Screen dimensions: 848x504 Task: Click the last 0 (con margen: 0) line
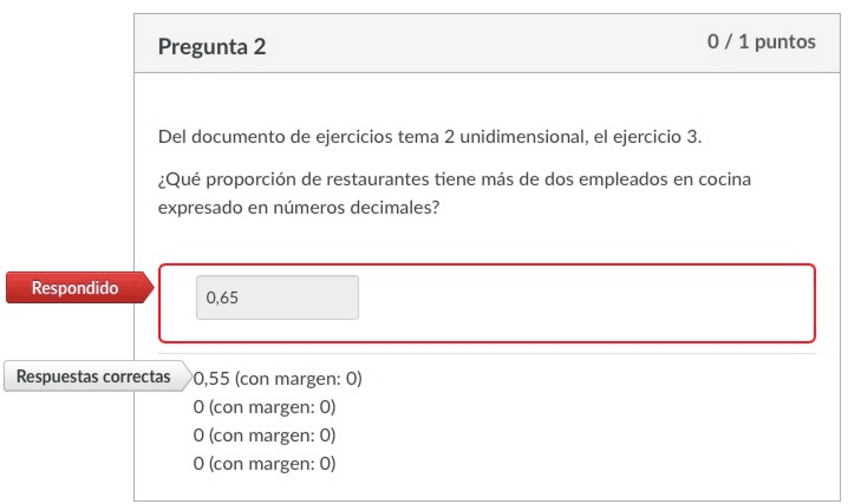pyautogui.click(x=264, y=463)
